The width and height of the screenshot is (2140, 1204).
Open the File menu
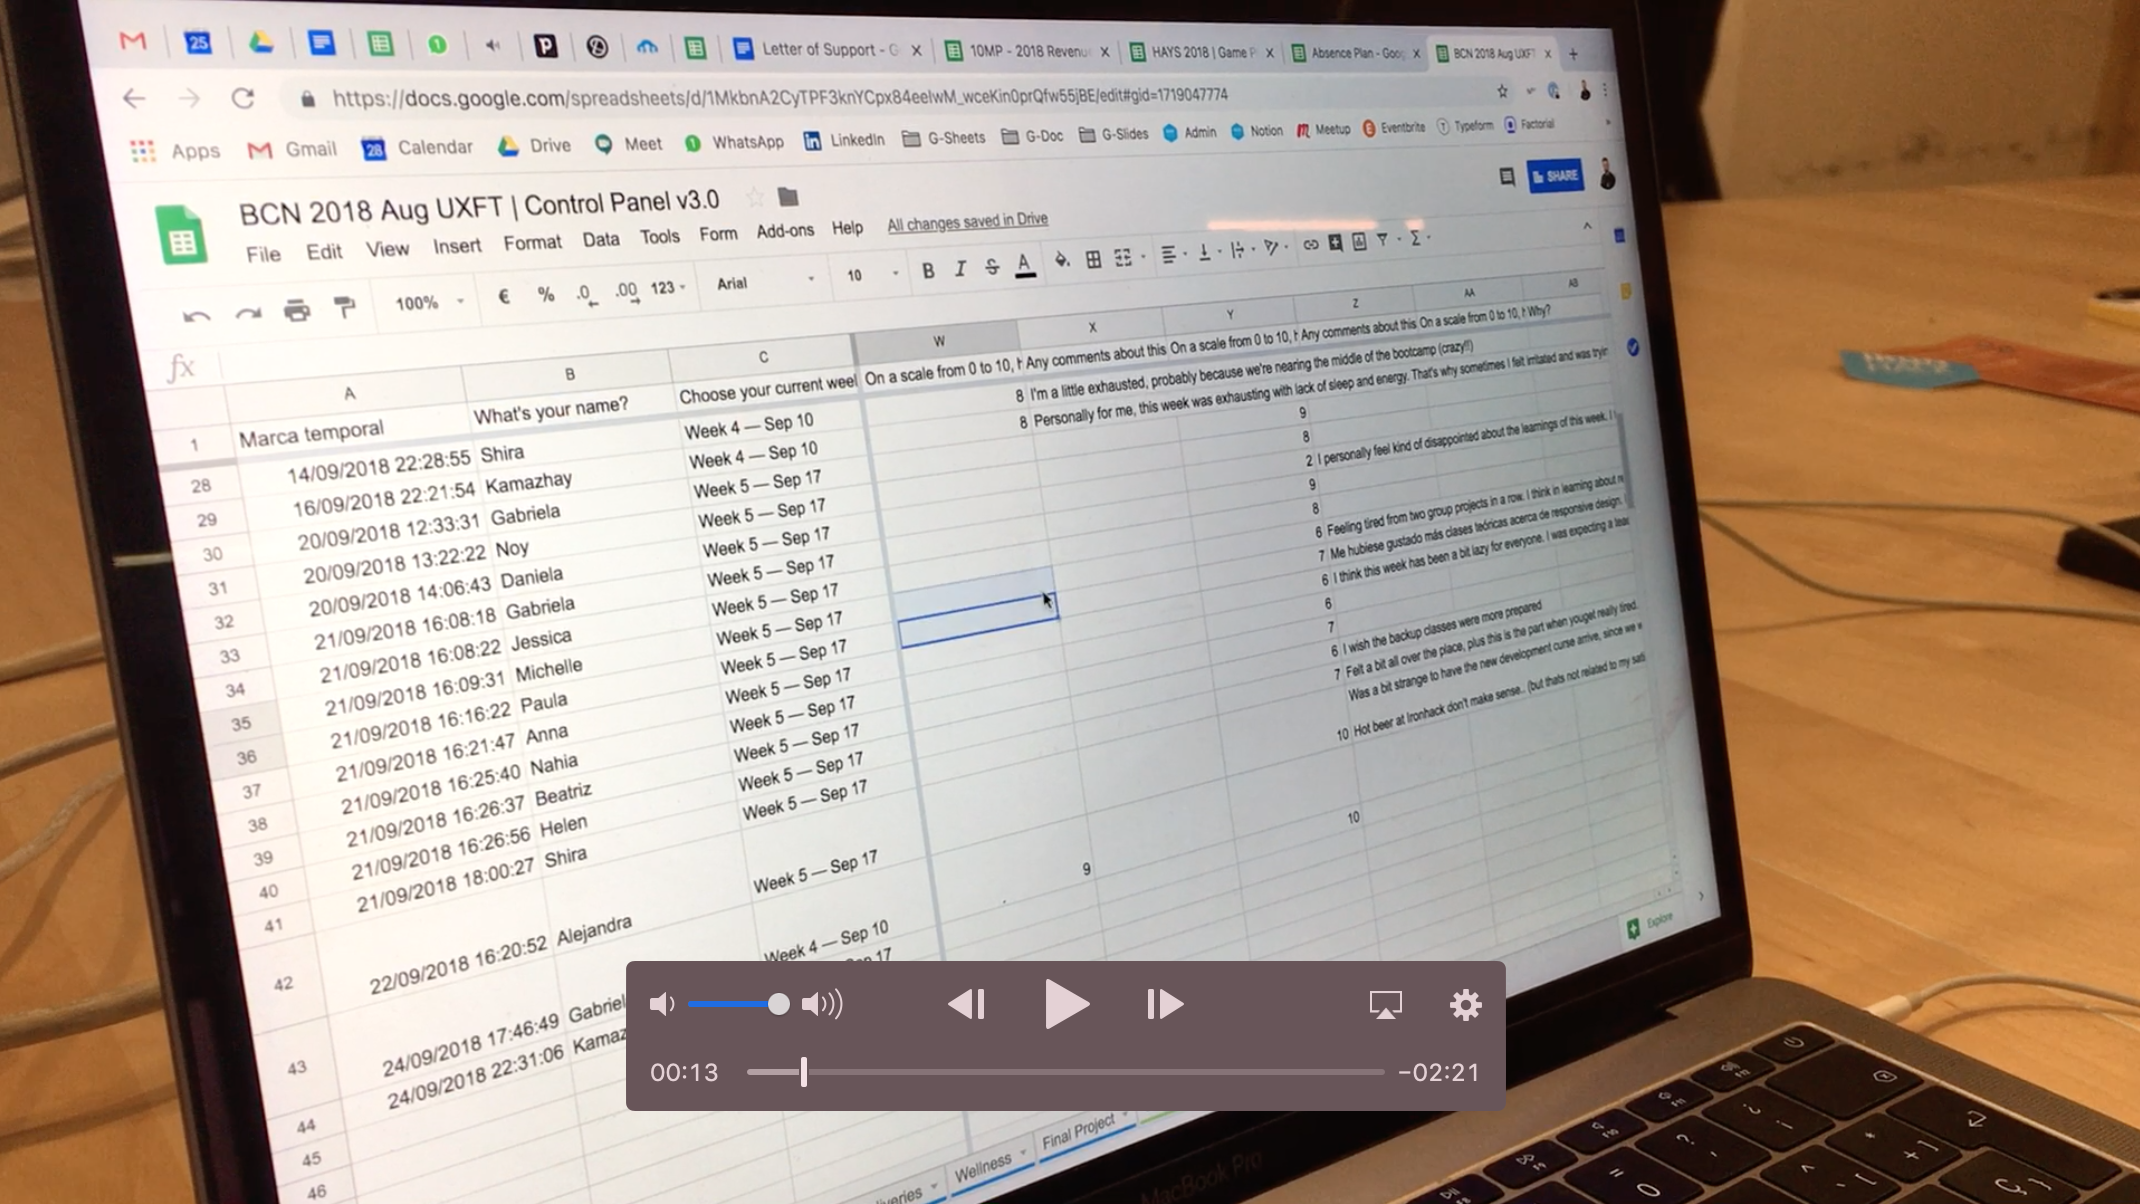(x=263, y=254)
